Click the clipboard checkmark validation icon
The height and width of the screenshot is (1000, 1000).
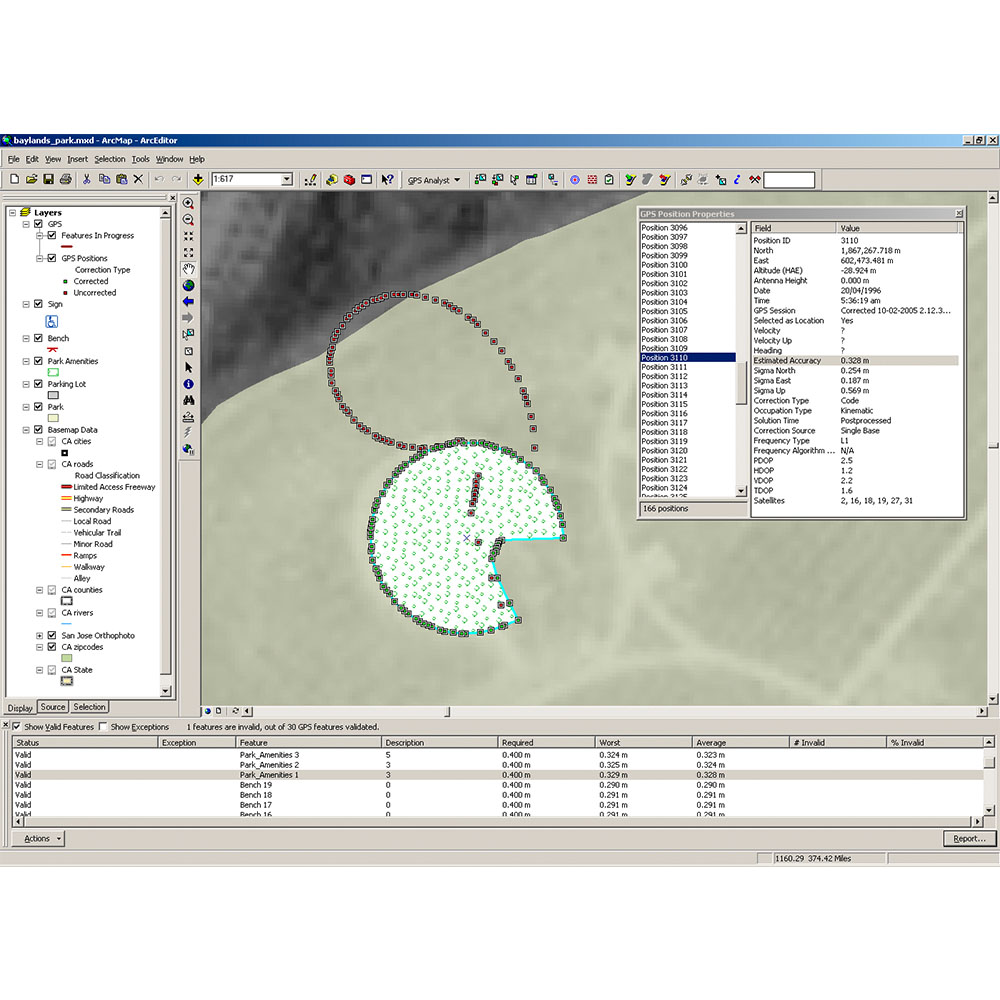tap(609, 180)
